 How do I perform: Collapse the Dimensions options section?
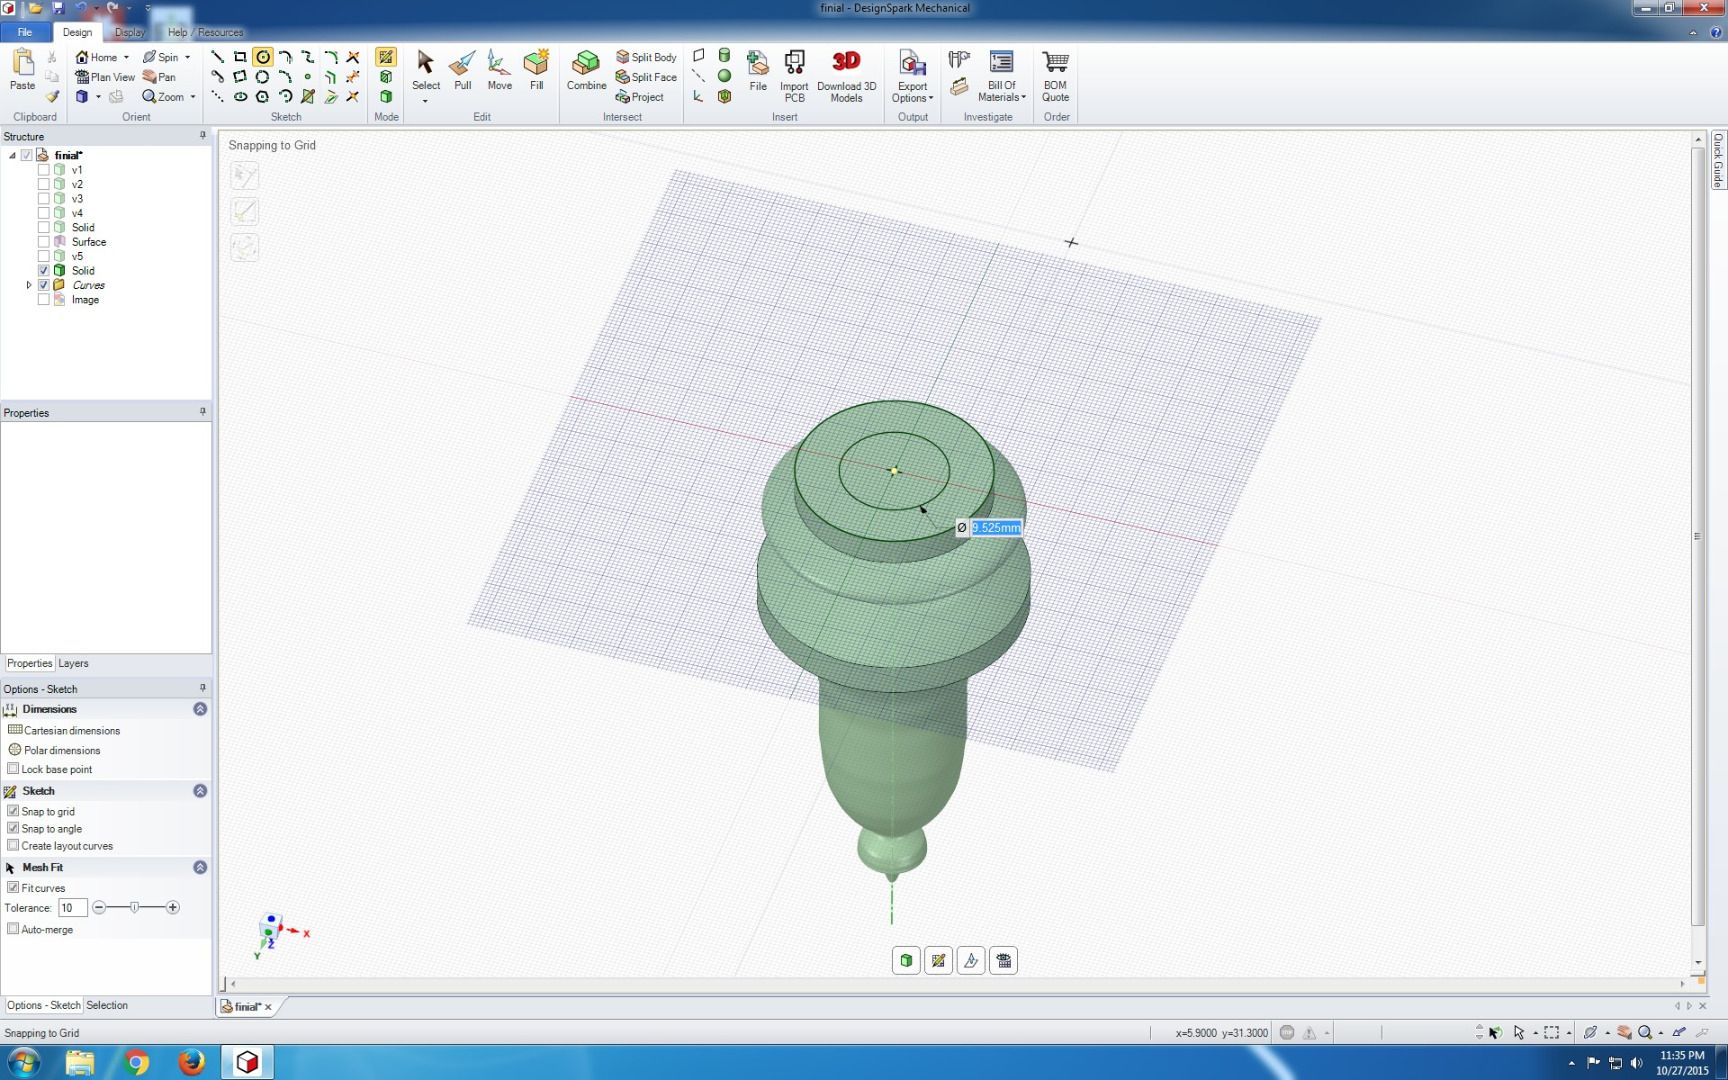tap(200, 709)
